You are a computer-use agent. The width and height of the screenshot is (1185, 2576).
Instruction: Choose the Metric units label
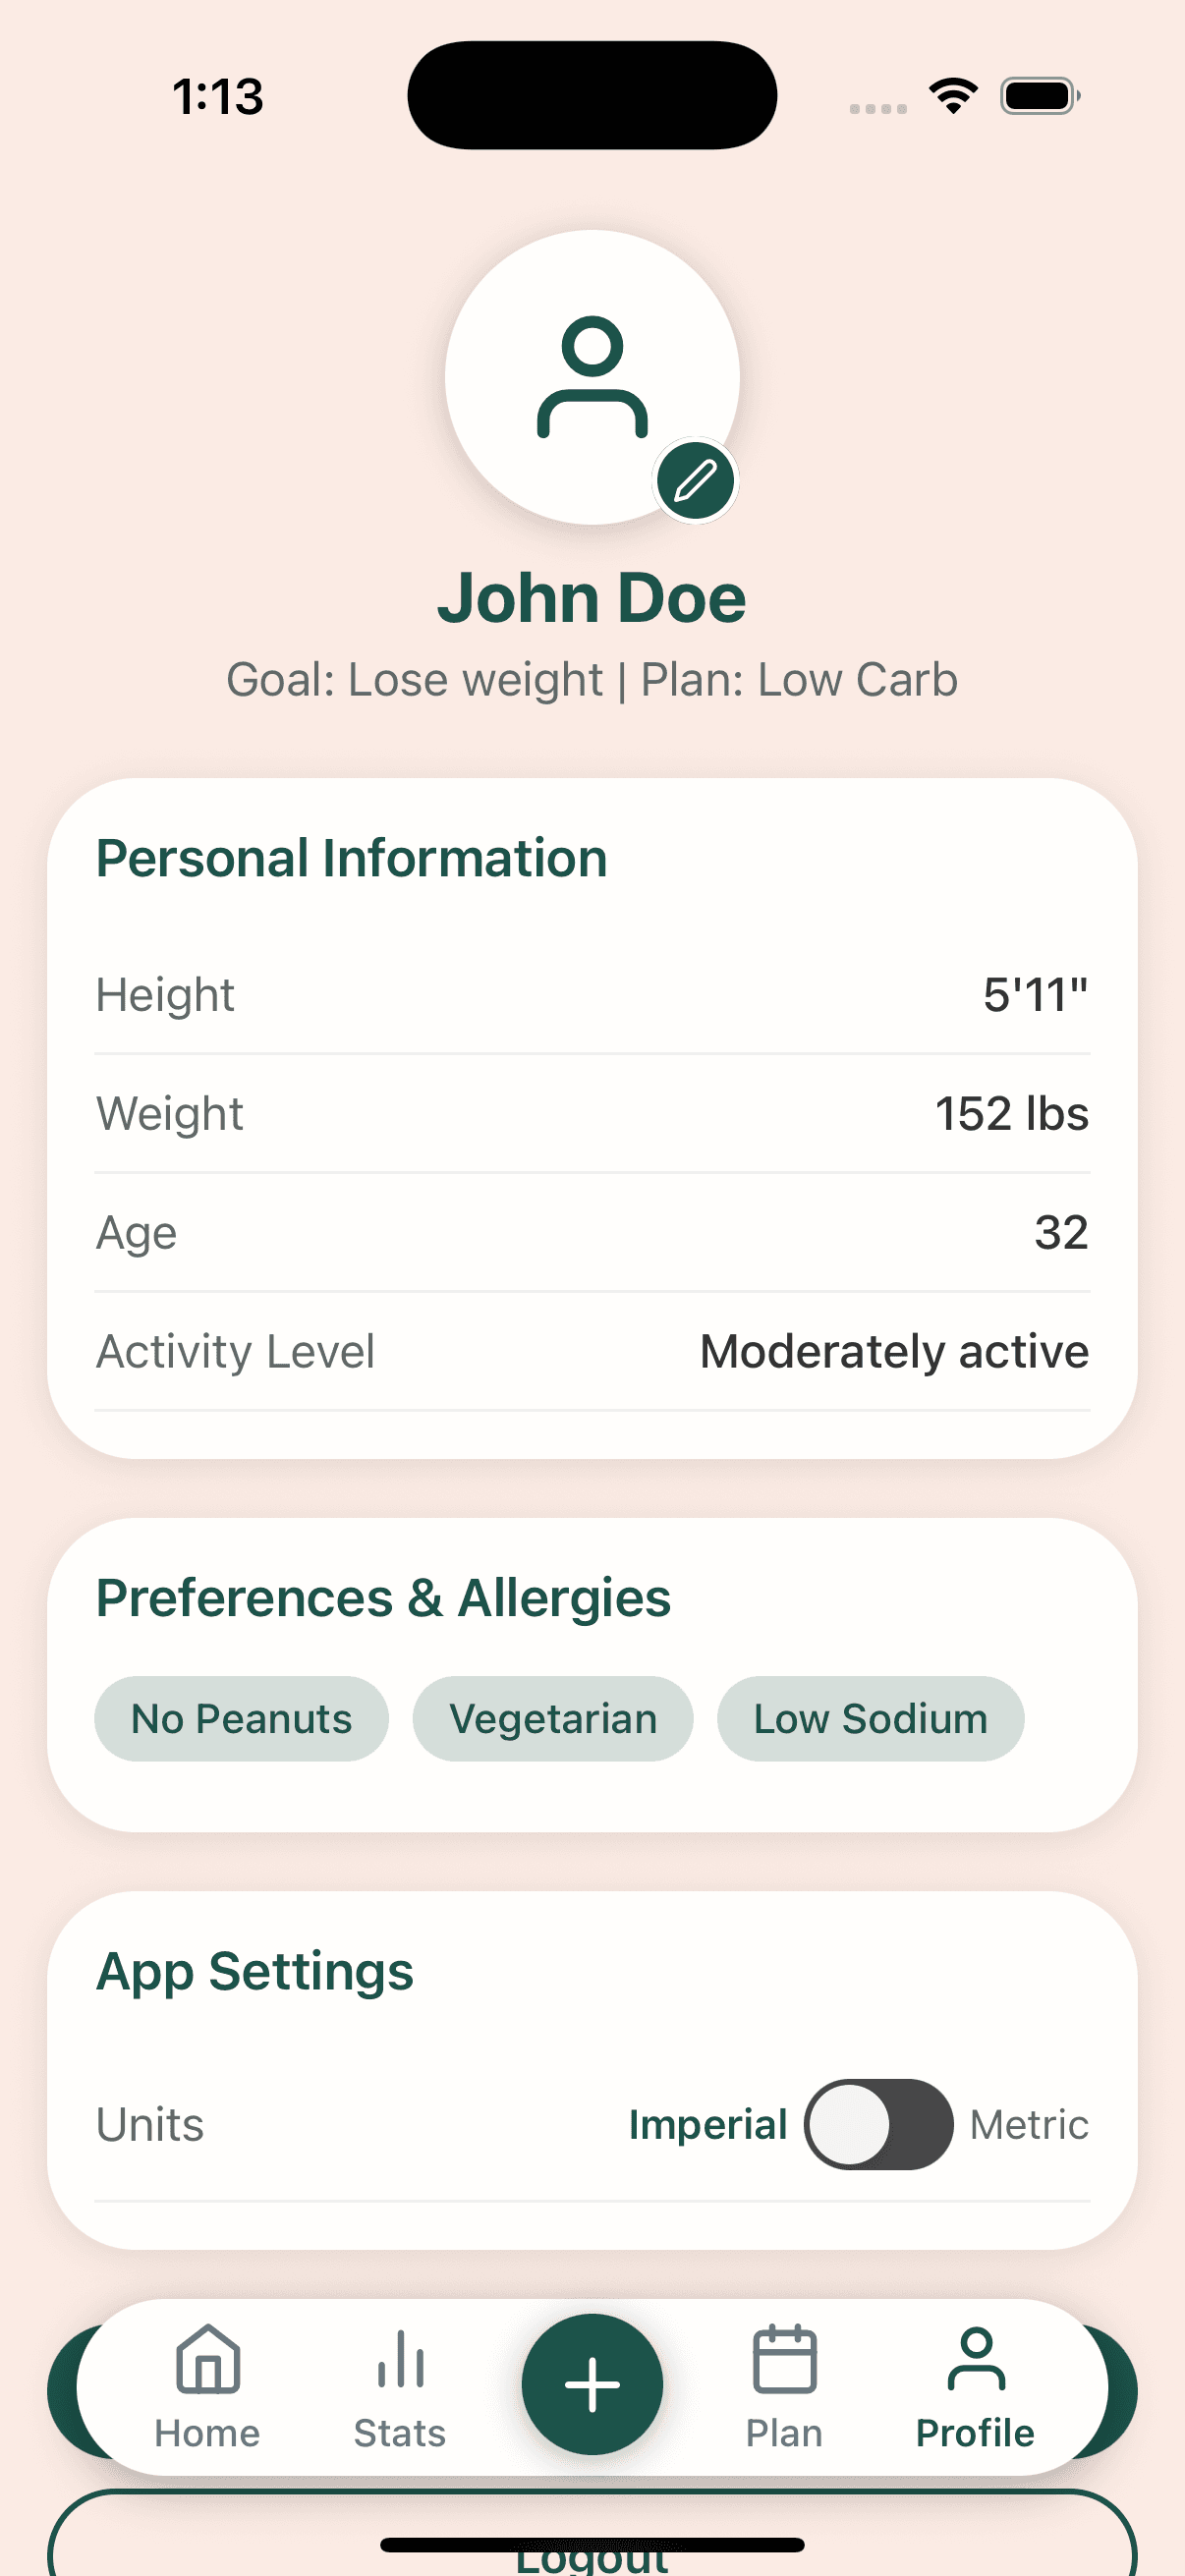pos(1028,2124)
